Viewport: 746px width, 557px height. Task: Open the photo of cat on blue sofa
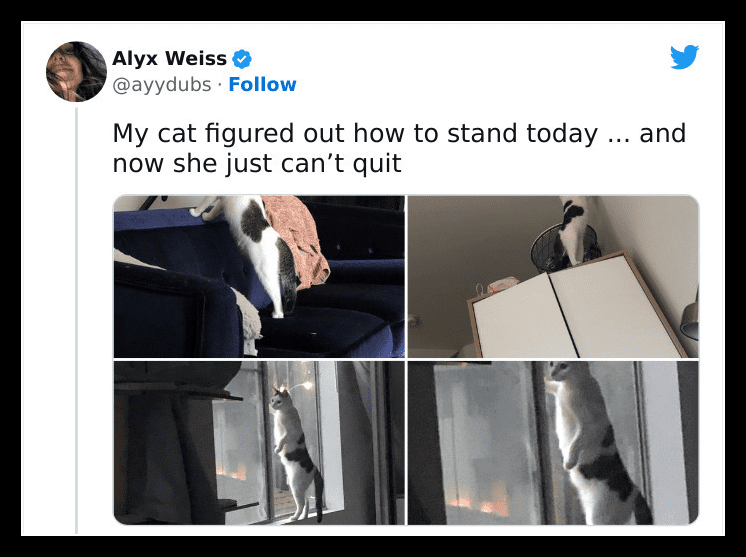coord(259,276)
